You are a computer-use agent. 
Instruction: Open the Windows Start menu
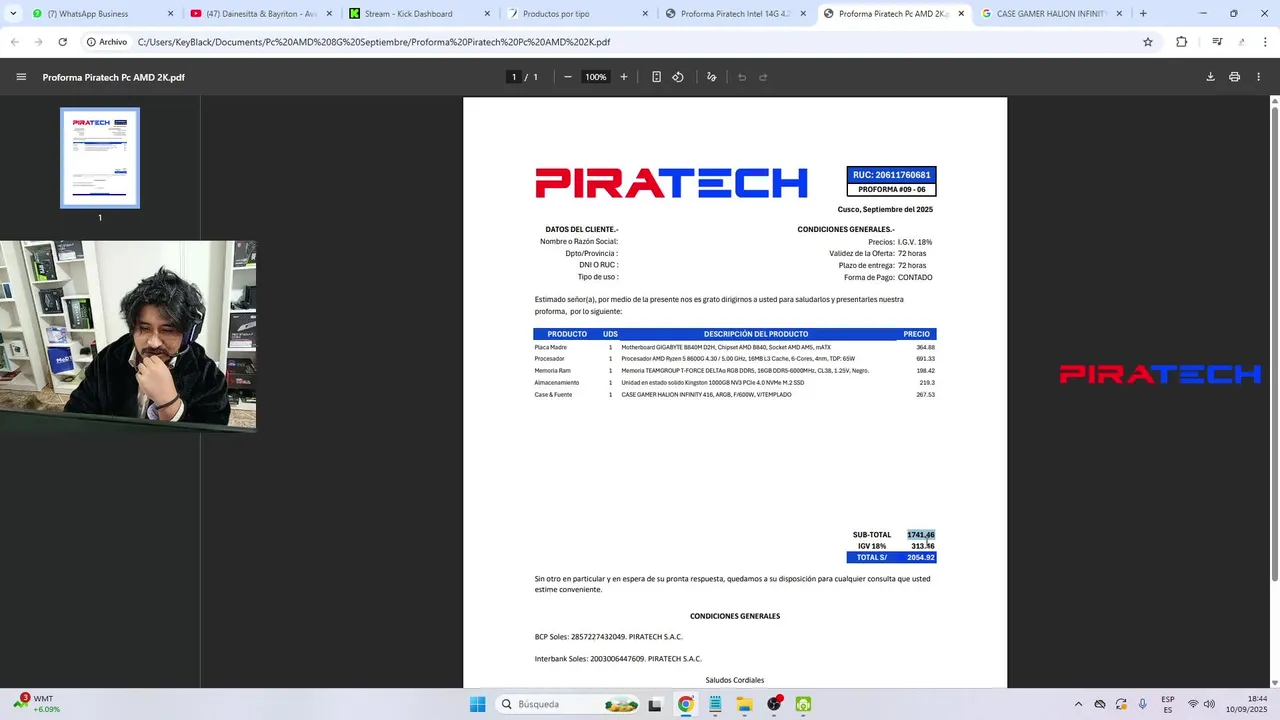tap(477, 704)
